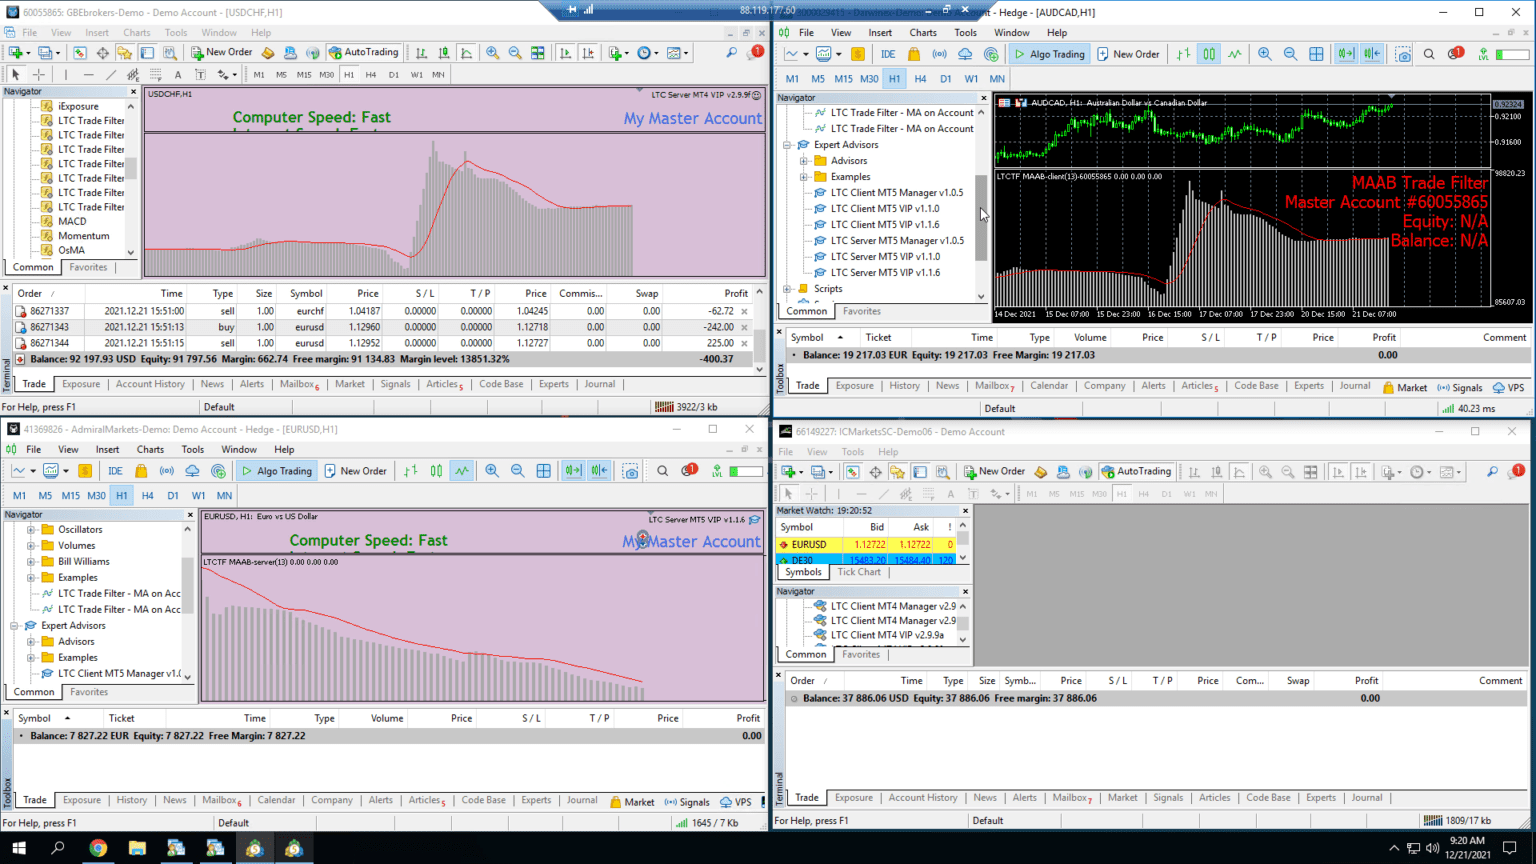The image size is (1536, 864).
Task: Open signals icon in AdmiralMarkets toolbar
Action: 166,471
